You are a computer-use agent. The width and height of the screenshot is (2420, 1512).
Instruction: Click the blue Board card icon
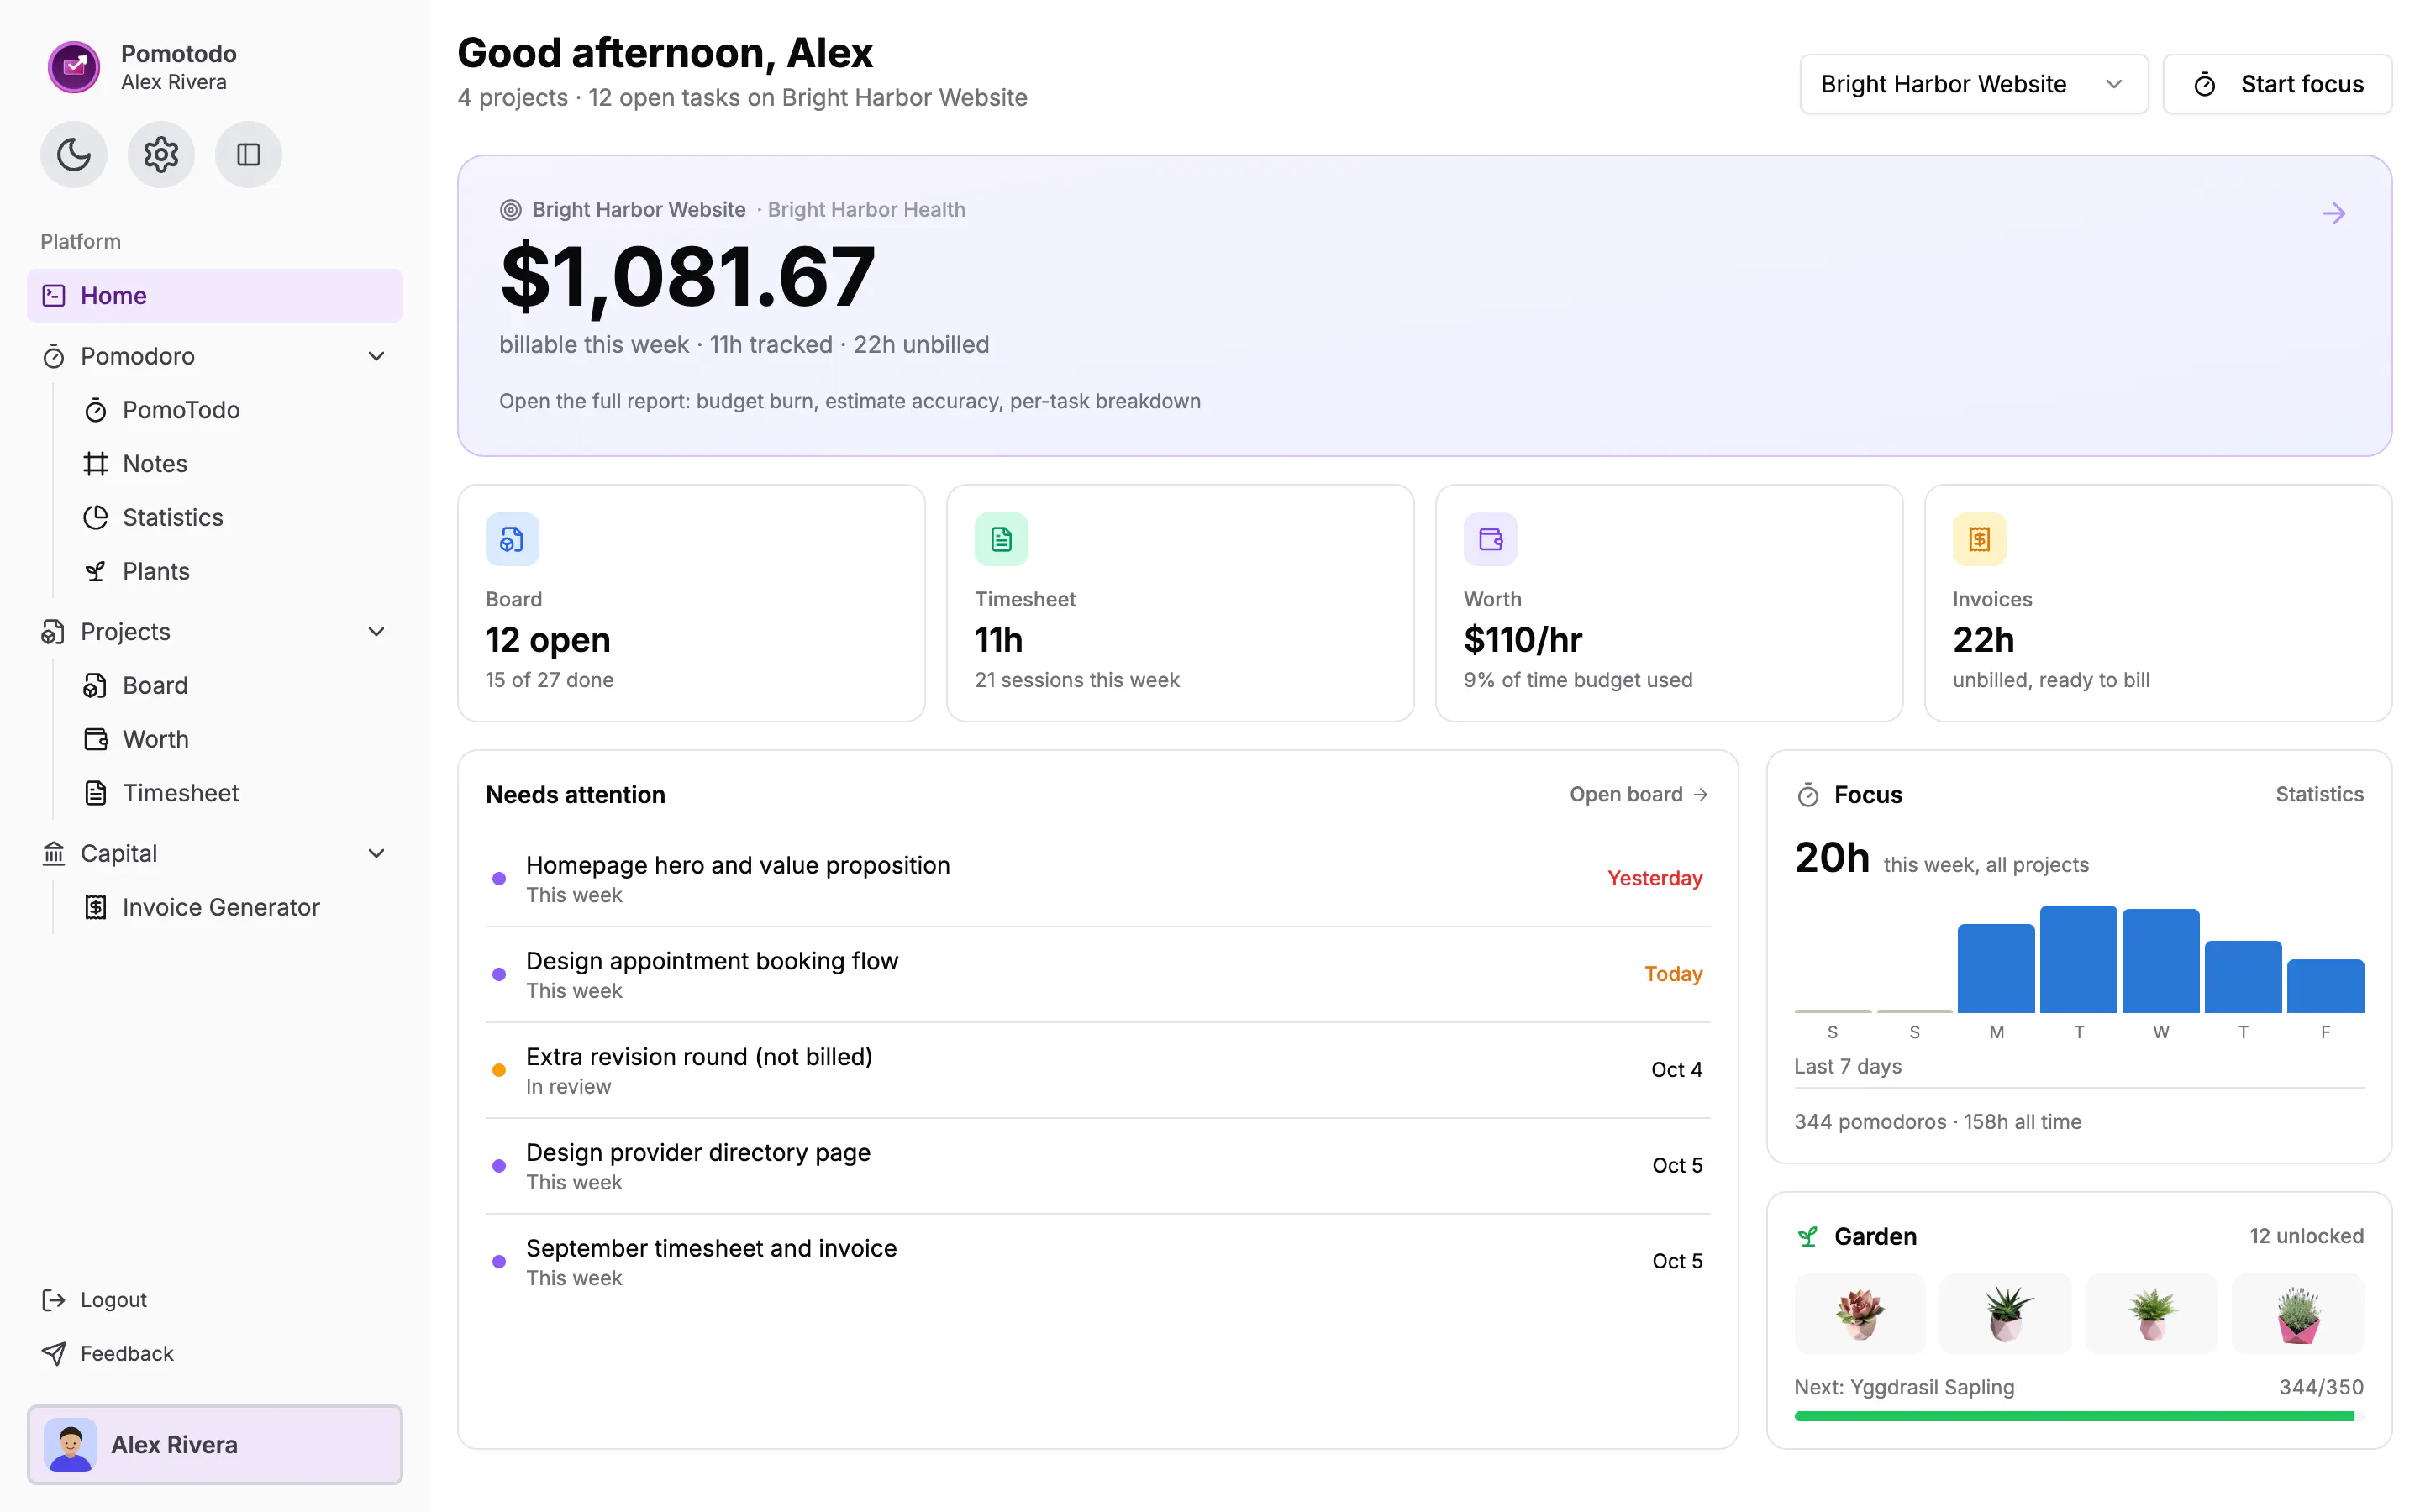point(512,540)
